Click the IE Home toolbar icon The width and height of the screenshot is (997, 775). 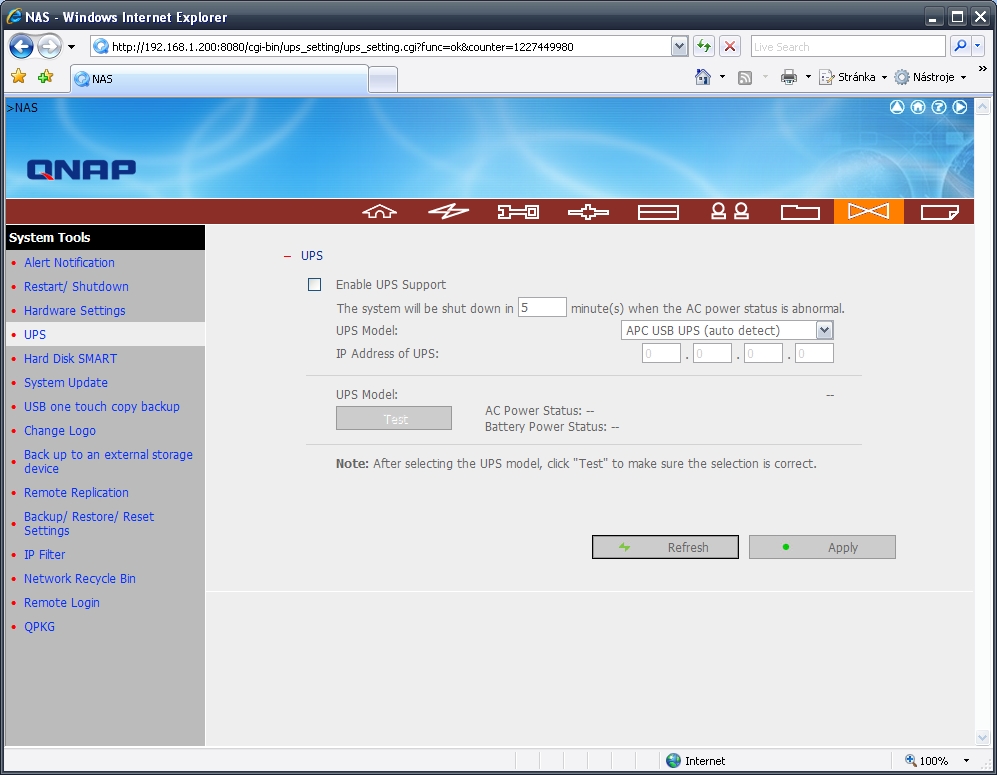703,77
